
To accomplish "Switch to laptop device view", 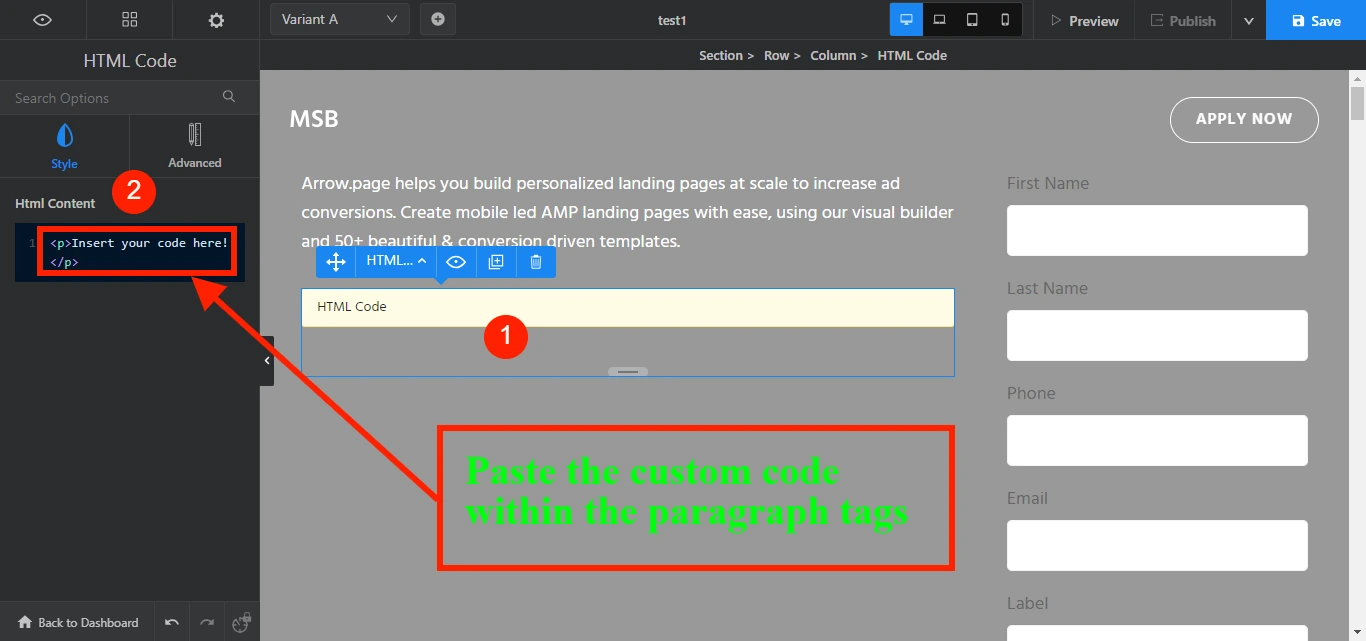I will [x=940, y=19].
